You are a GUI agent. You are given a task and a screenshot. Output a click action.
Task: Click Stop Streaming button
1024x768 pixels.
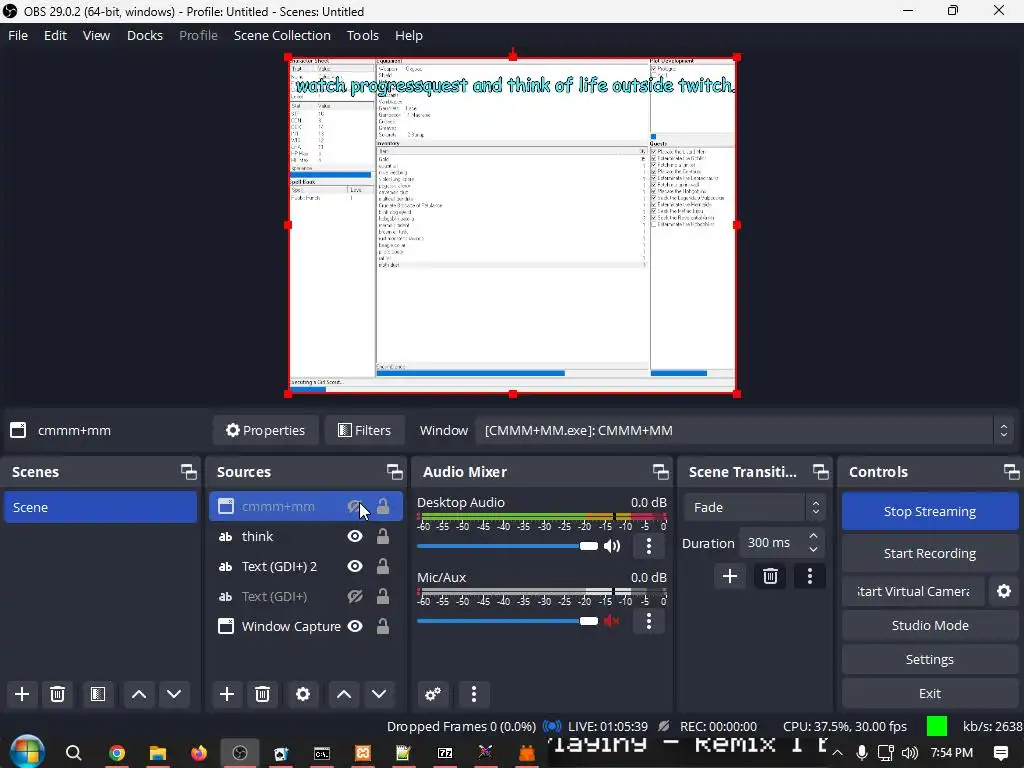click(929, 511)
